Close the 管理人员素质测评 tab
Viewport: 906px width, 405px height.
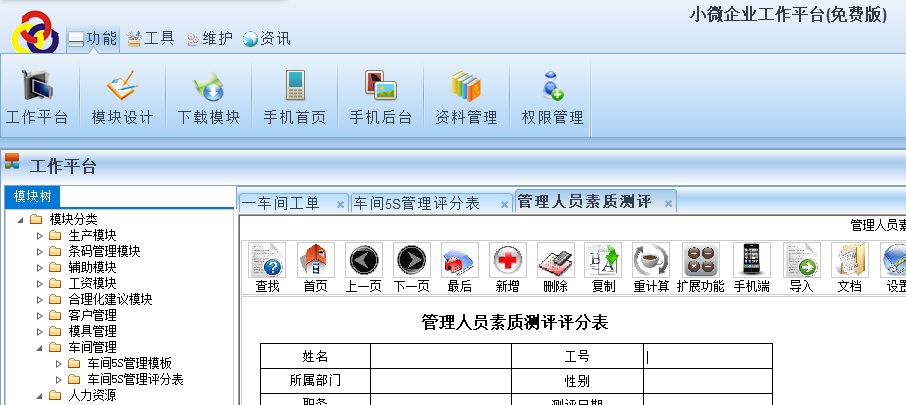[x=668, y=203]
